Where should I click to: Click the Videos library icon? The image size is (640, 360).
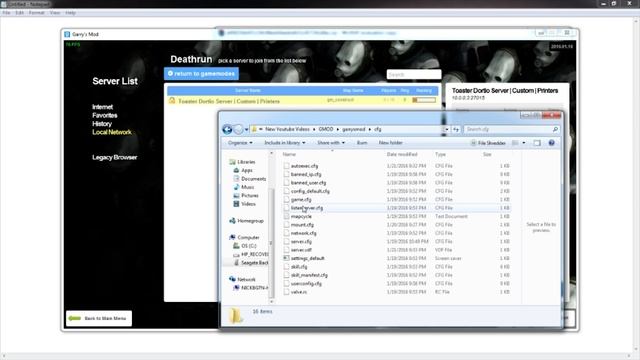(236, 204)
